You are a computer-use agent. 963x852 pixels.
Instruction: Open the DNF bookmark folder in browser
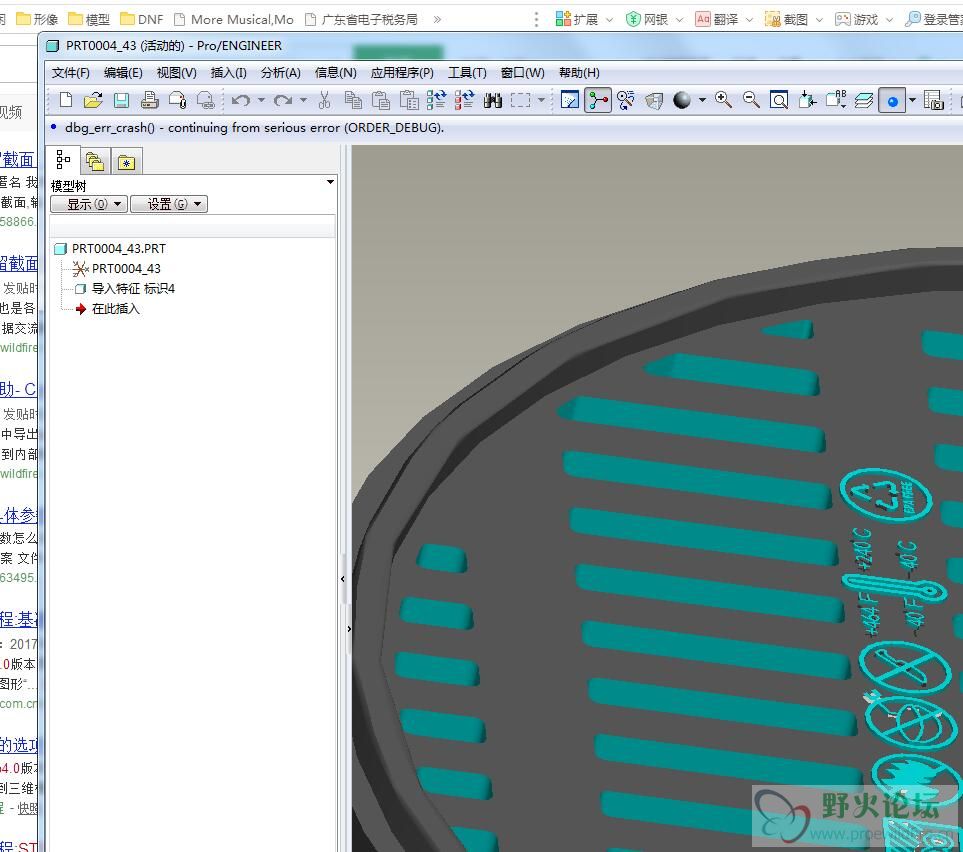tap(142, 19)
